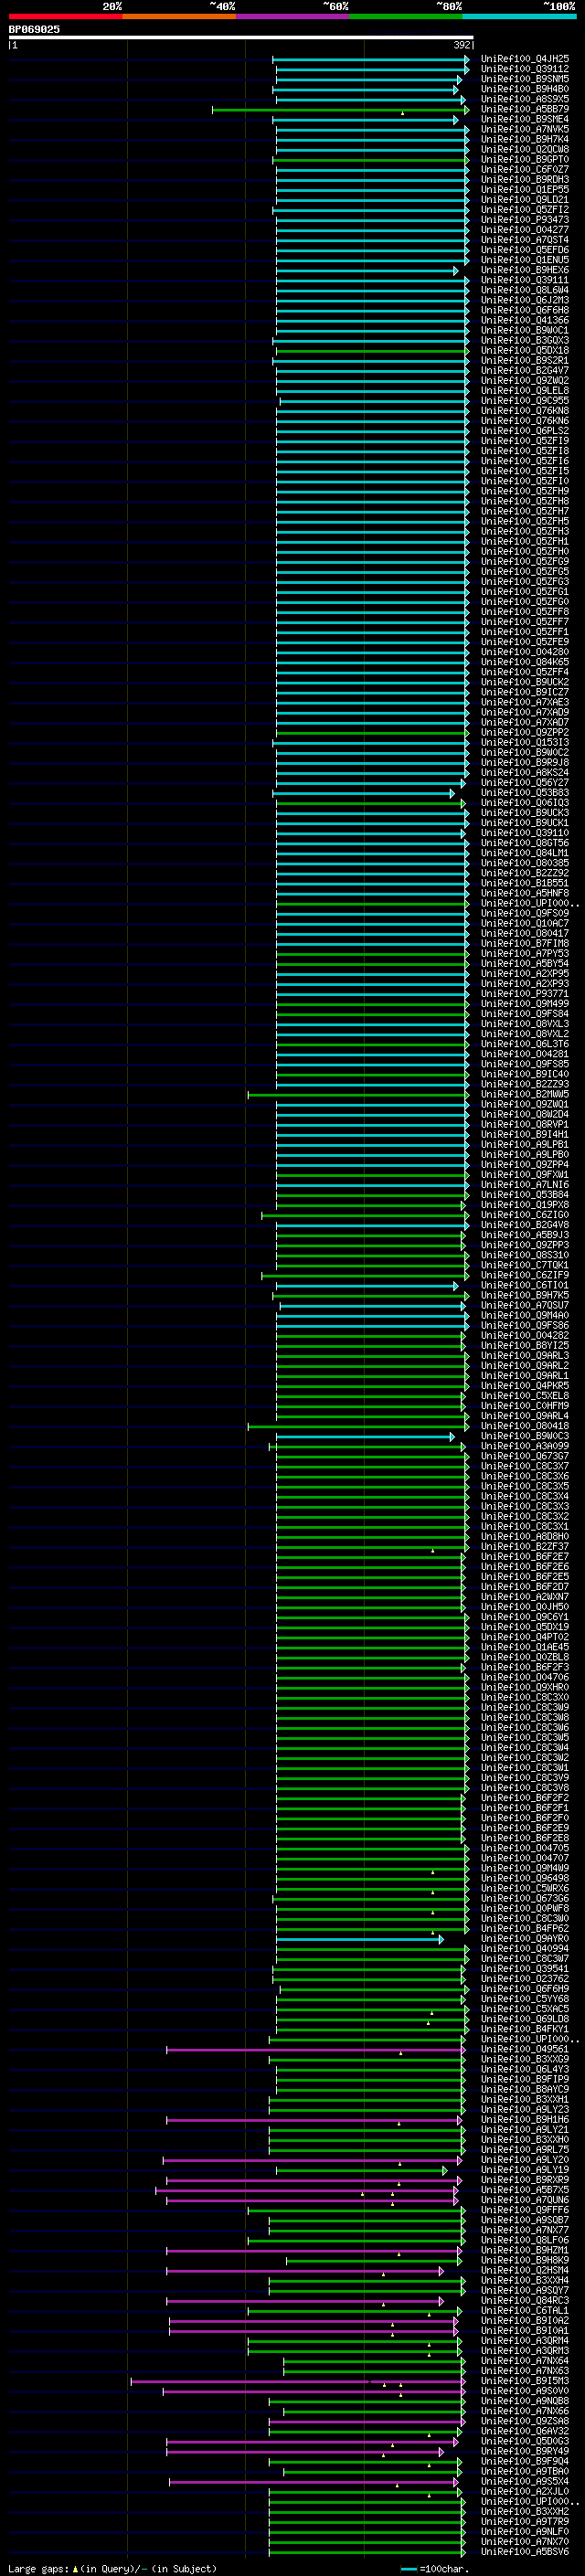This screenshot has width=585, height=2576.
Task: Click the white query sequence bar
Action: (x=241, y=38)
